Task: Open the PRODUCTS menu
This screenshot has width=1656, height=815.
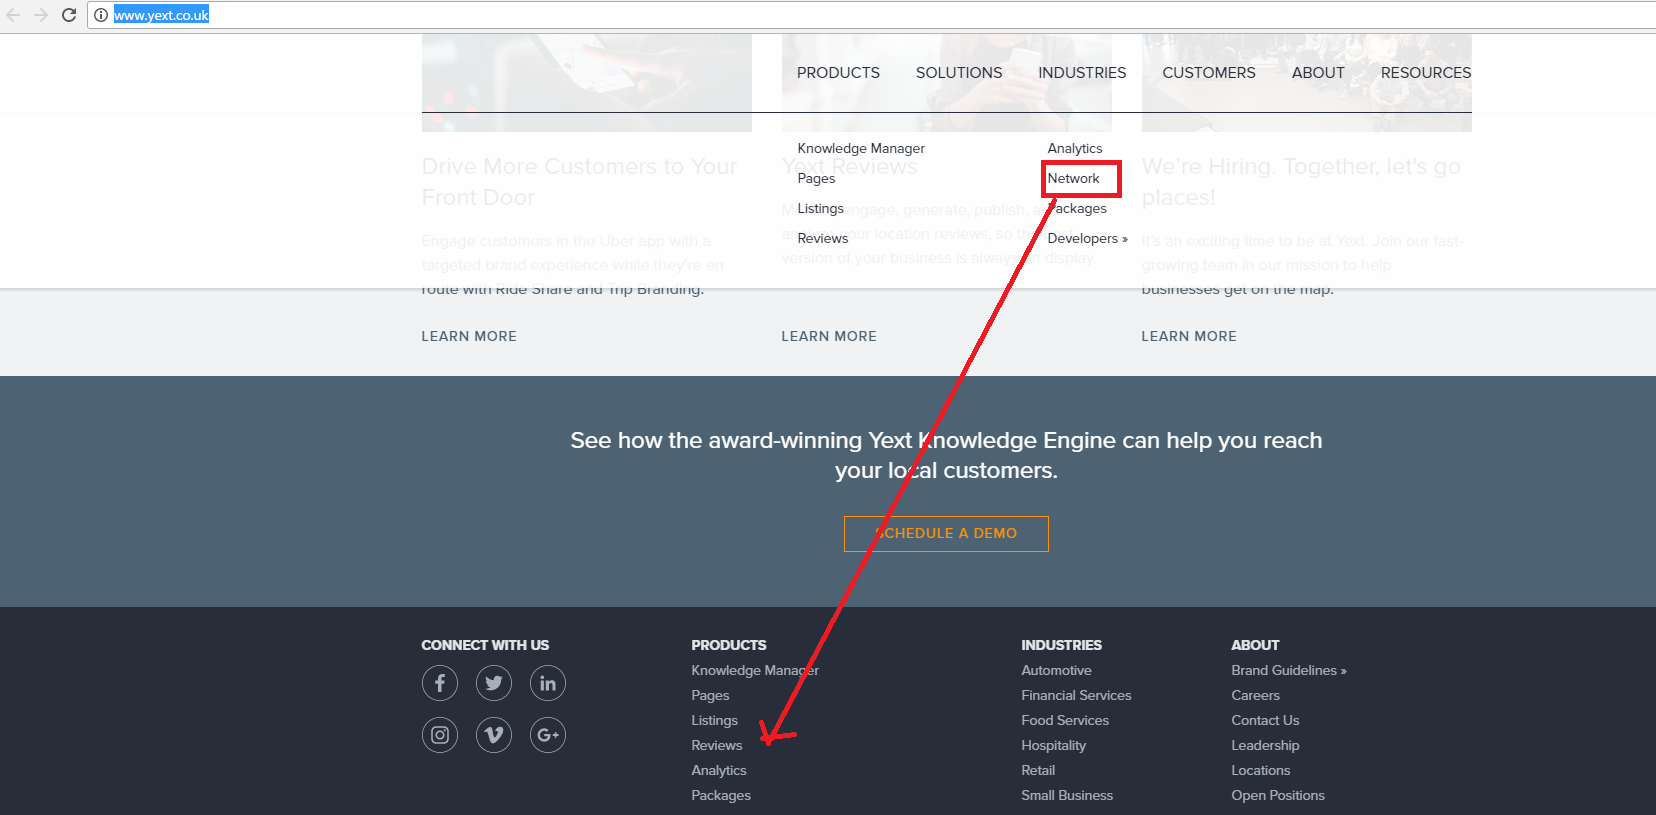Action: point(838,73)
